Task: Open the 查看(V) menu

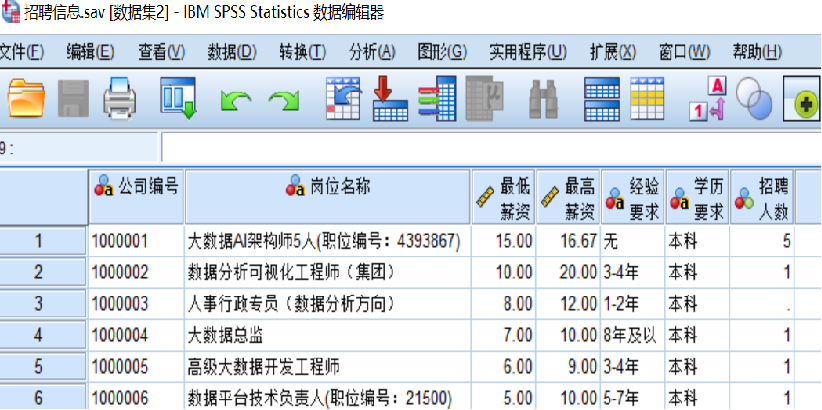Action: (162, 52)
